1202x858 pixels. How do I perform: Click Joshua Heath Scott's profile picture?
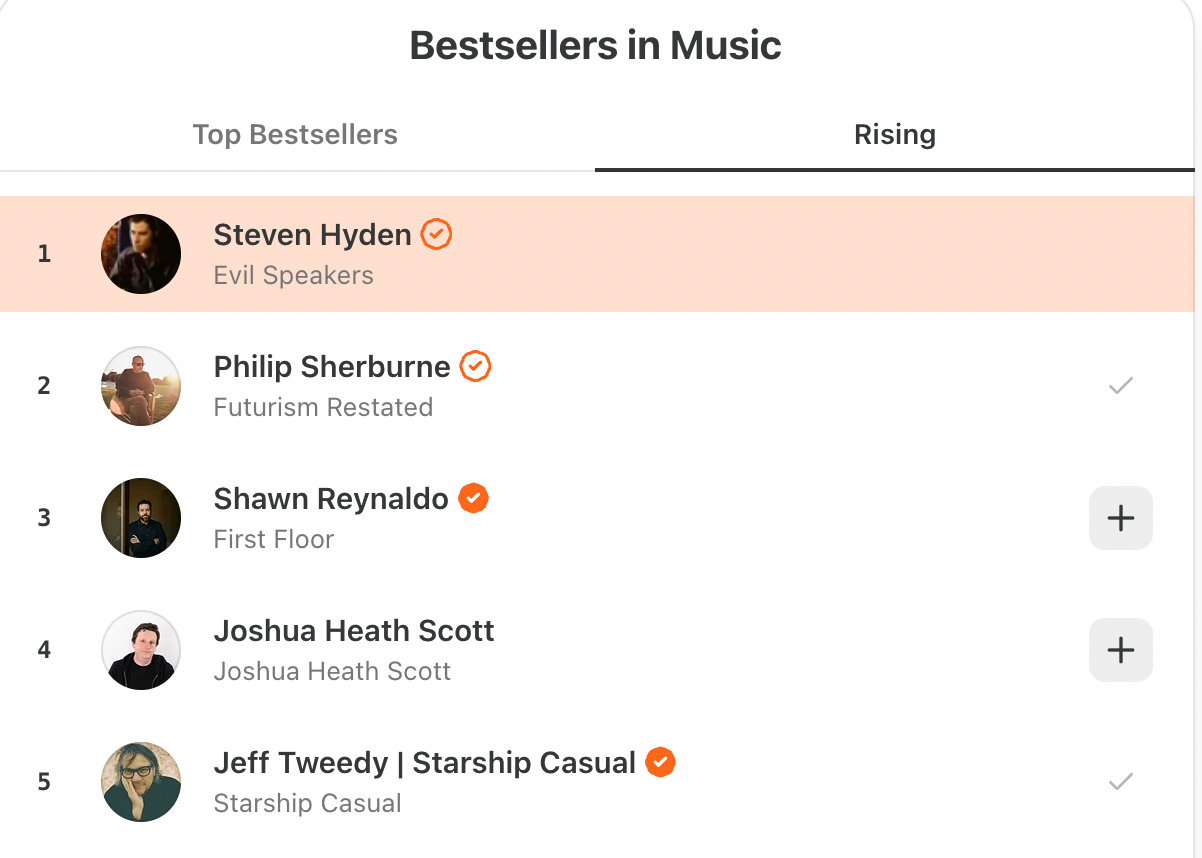141,650
